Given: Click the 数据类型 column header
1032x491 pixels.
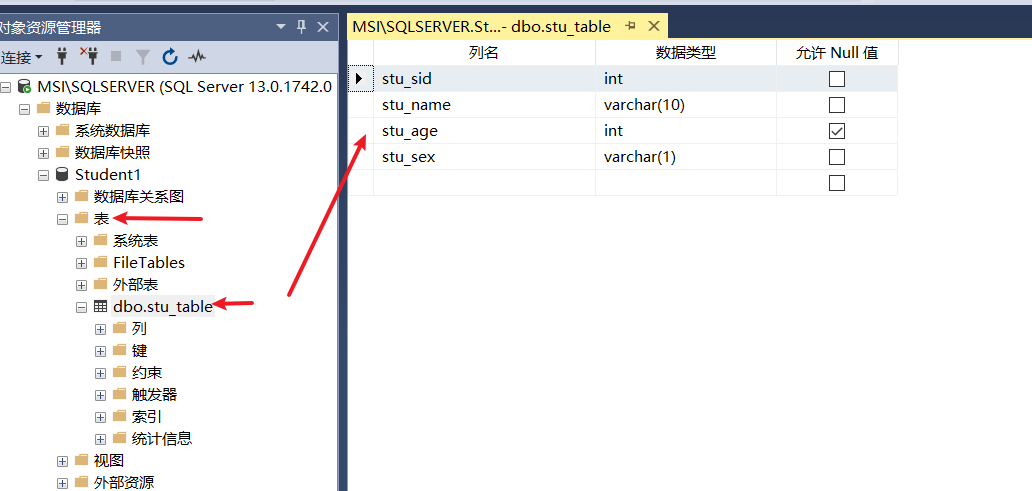Looking at the screenshot, I should pos(686,53).
